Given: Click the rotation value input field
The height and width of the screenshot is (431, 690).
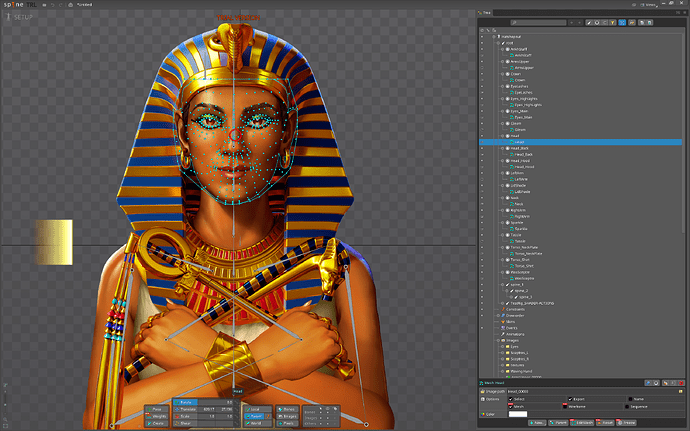Looking at the screenshot, I should pyautogui.click(x=216, y=402).
